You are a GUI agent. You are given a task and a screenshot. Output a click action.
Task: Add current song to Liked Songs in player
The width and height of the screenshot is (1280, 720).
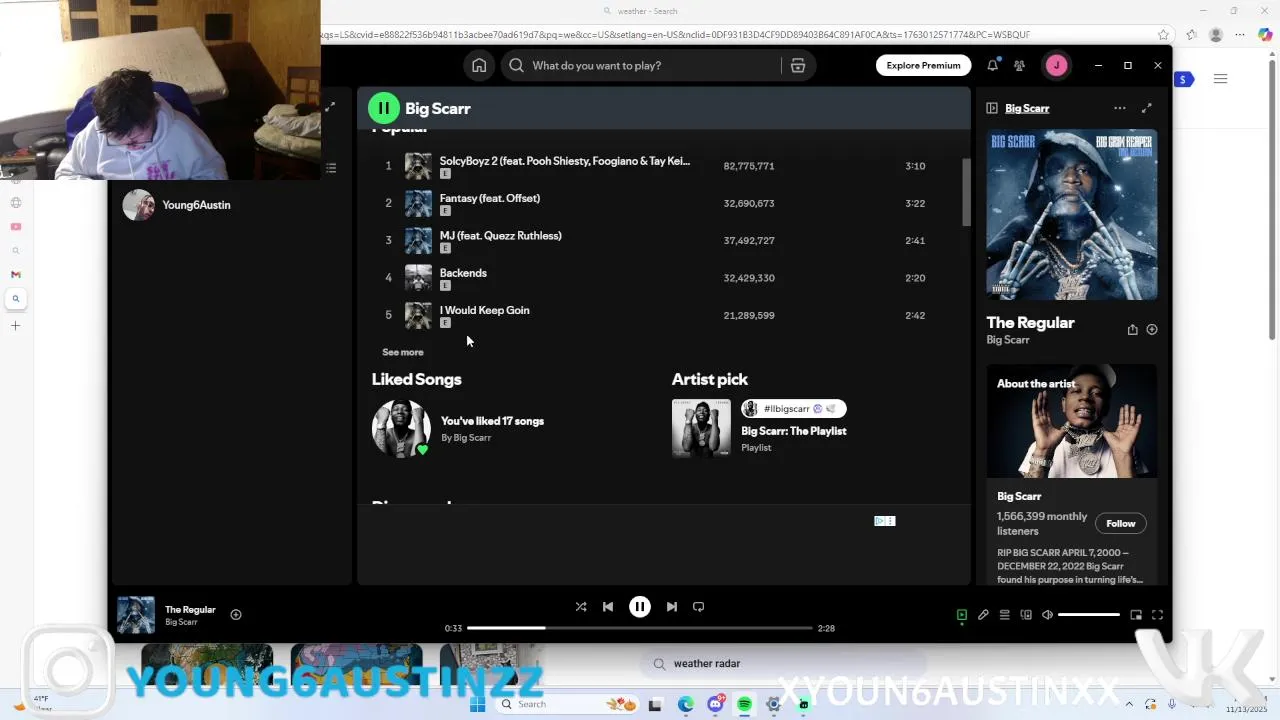coord(236,615)
